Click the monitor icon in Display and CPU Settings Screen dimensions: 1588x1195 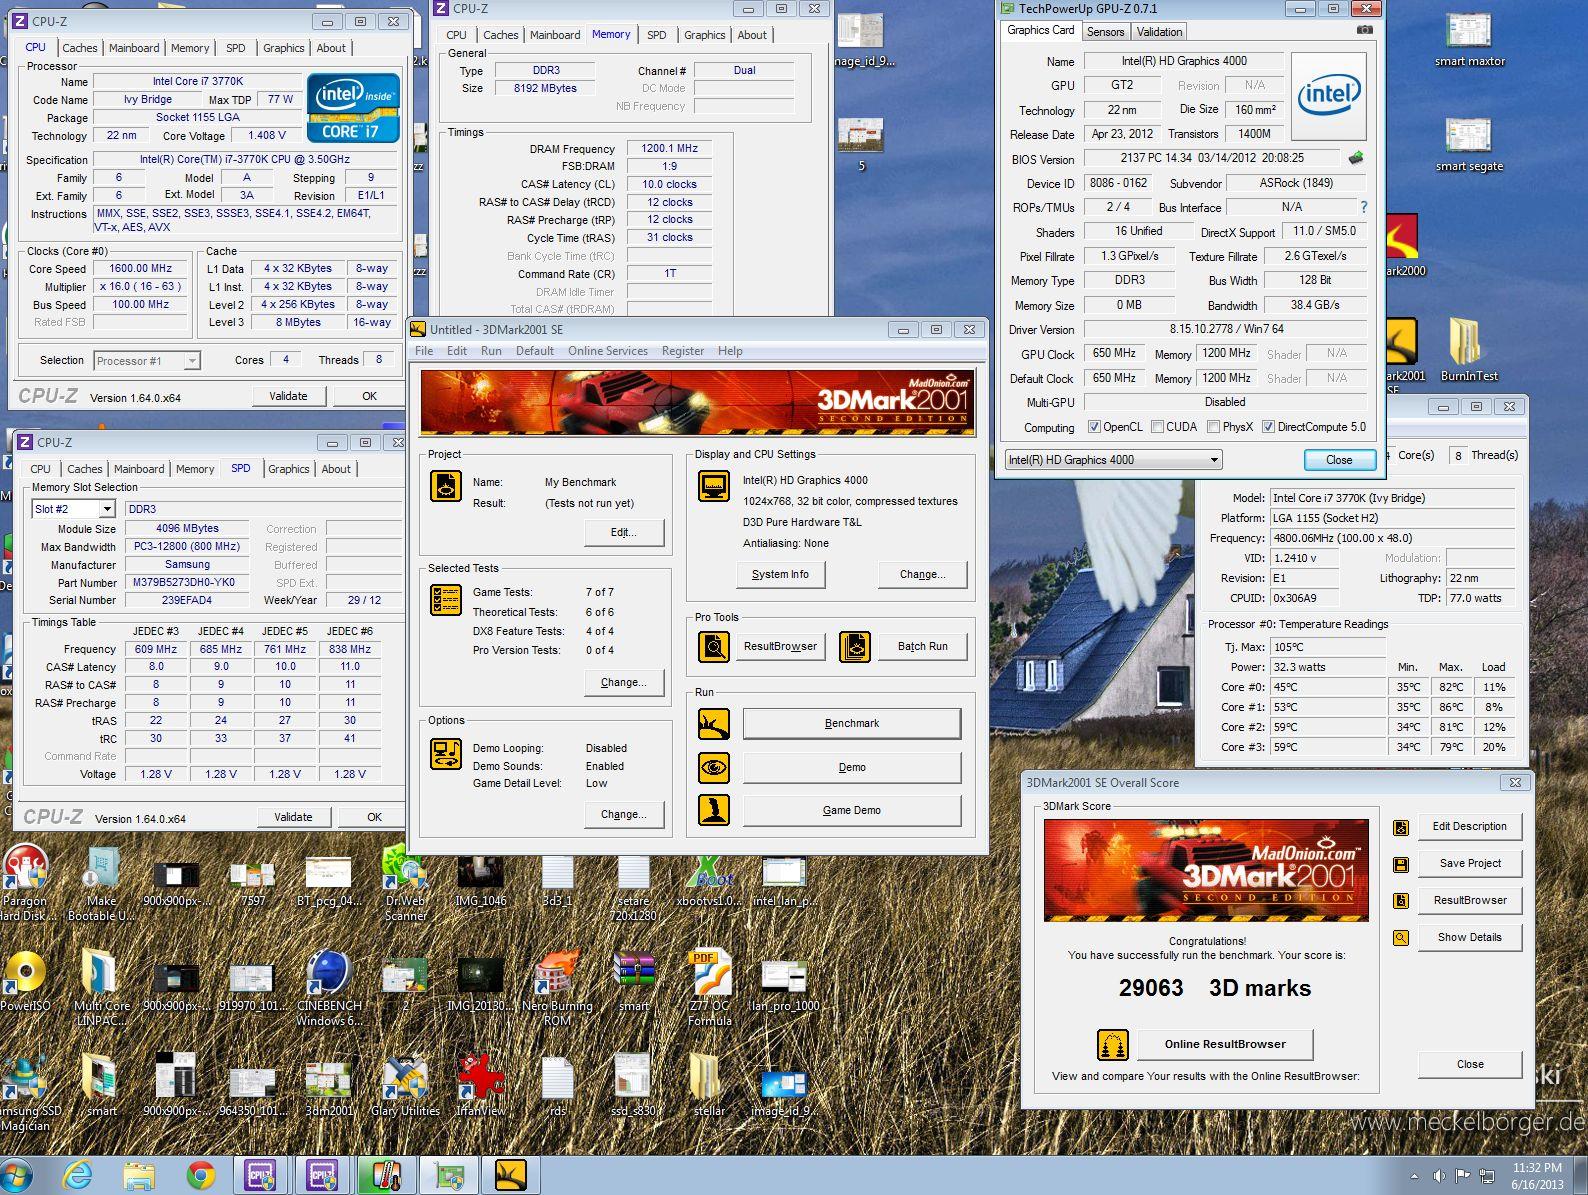714,486
